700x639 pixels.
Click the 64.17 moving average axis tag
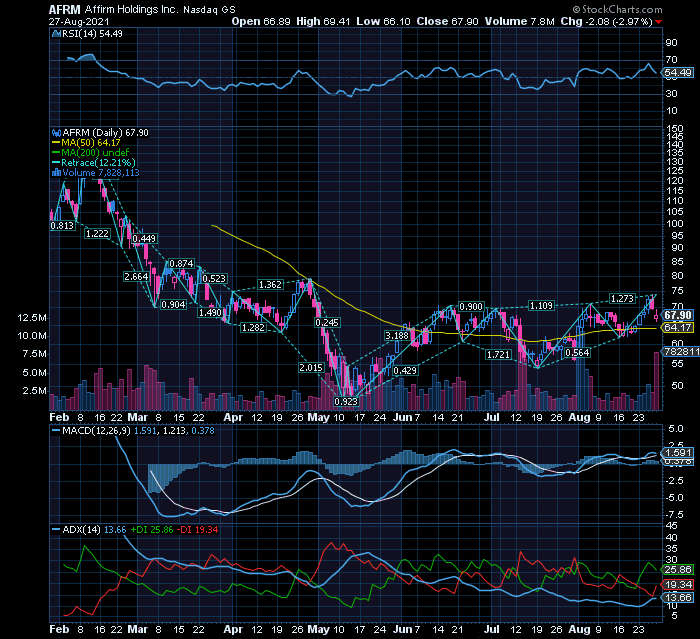point(678,327)
